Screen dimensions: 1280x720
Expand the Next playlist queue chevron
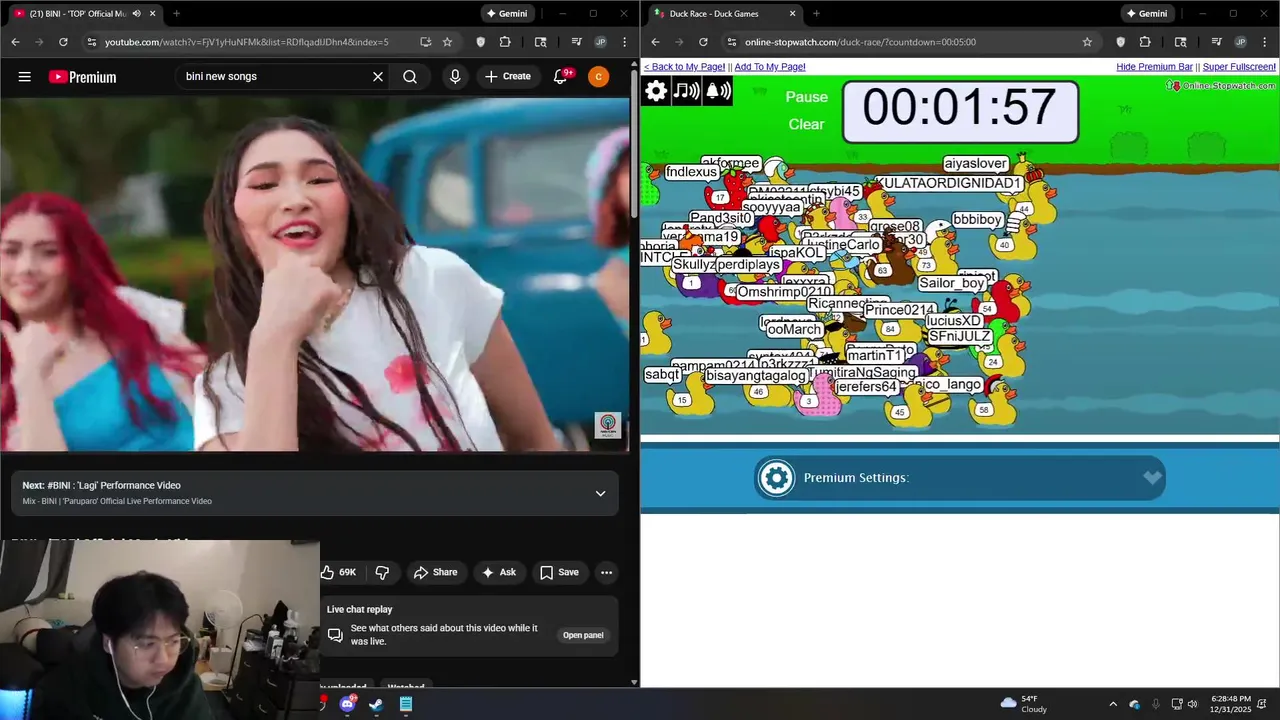(x=600, y=493)
